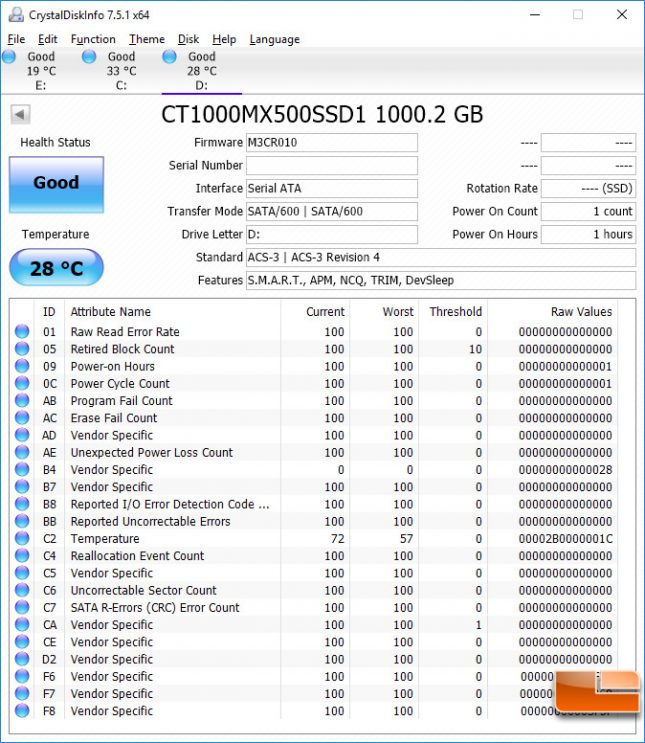Click the Threshold column header
645x743 pixels.
[x=455, y=312]
